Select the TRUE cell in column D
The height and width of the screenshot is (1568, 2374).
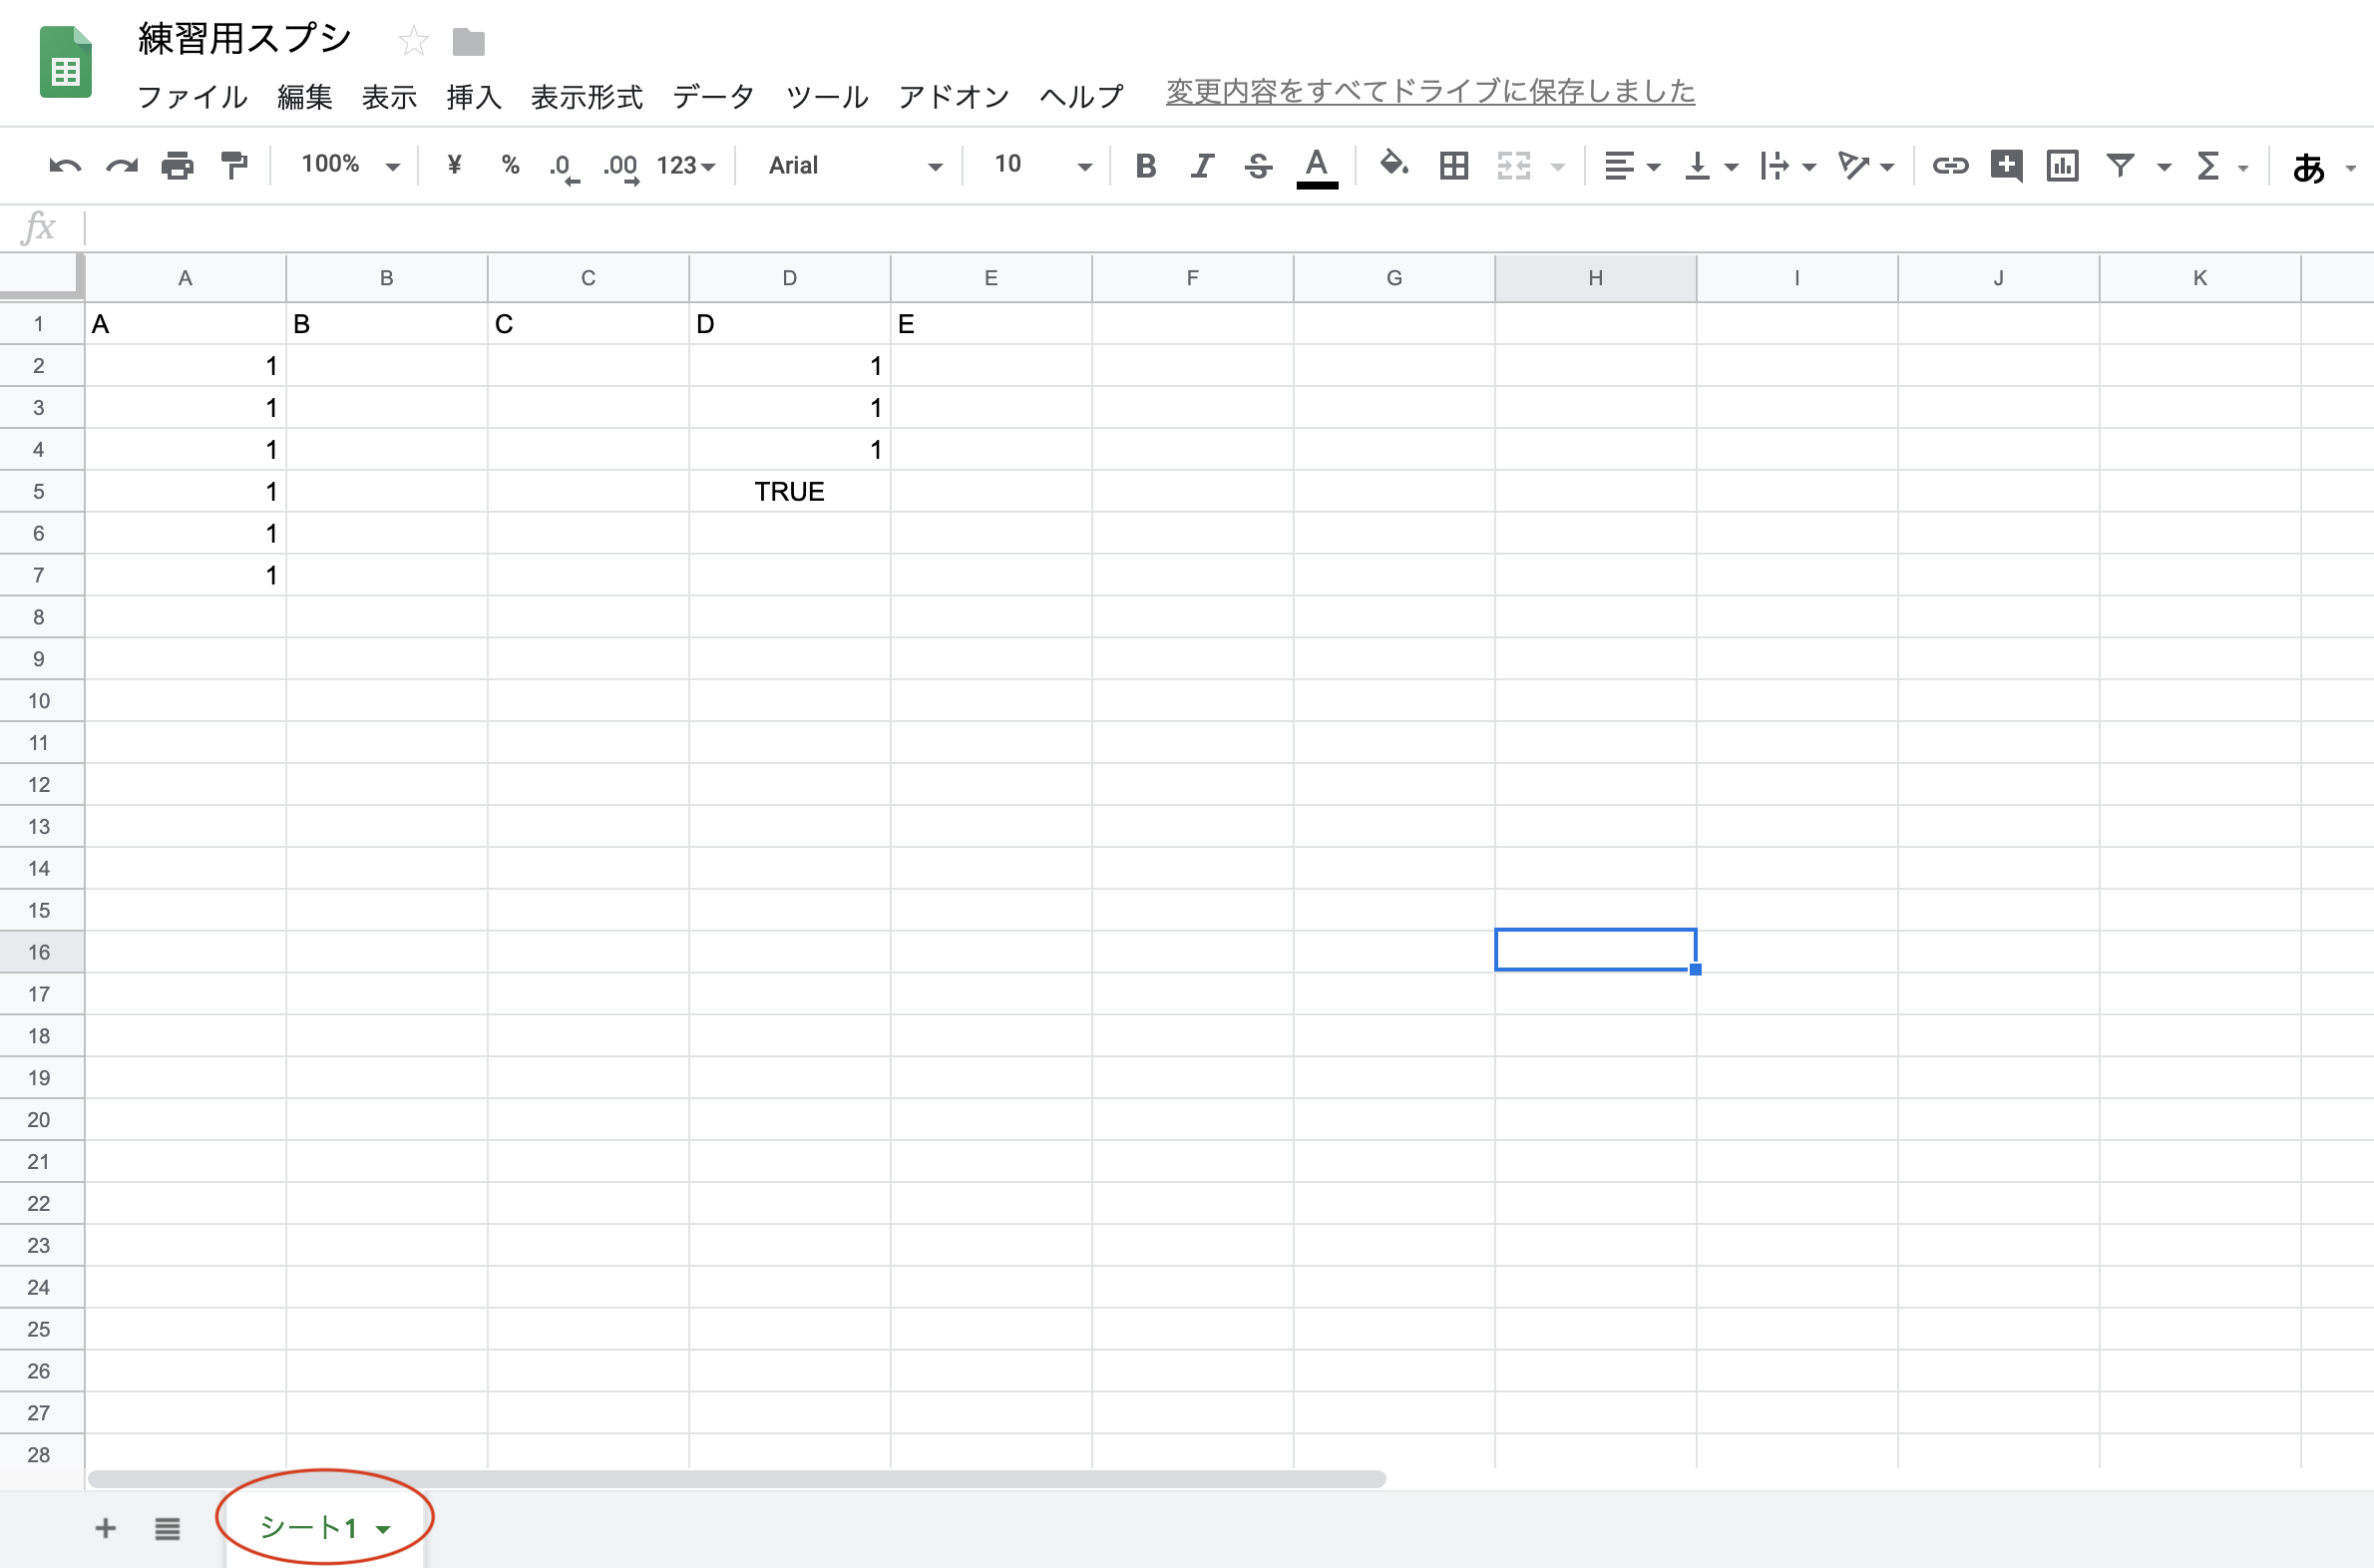pos(789,491)
